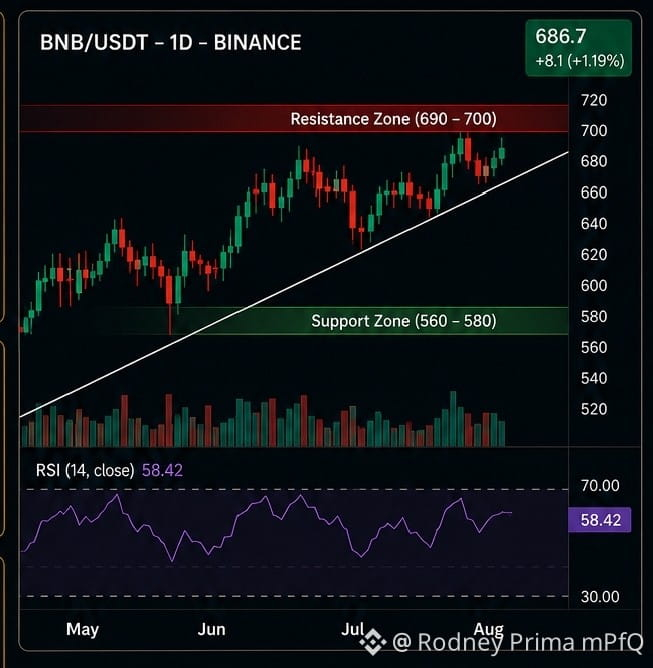This screenshot has height=668, width=653.
Task: Click the 70.00 RSI axis label
Action: point(600,486)
